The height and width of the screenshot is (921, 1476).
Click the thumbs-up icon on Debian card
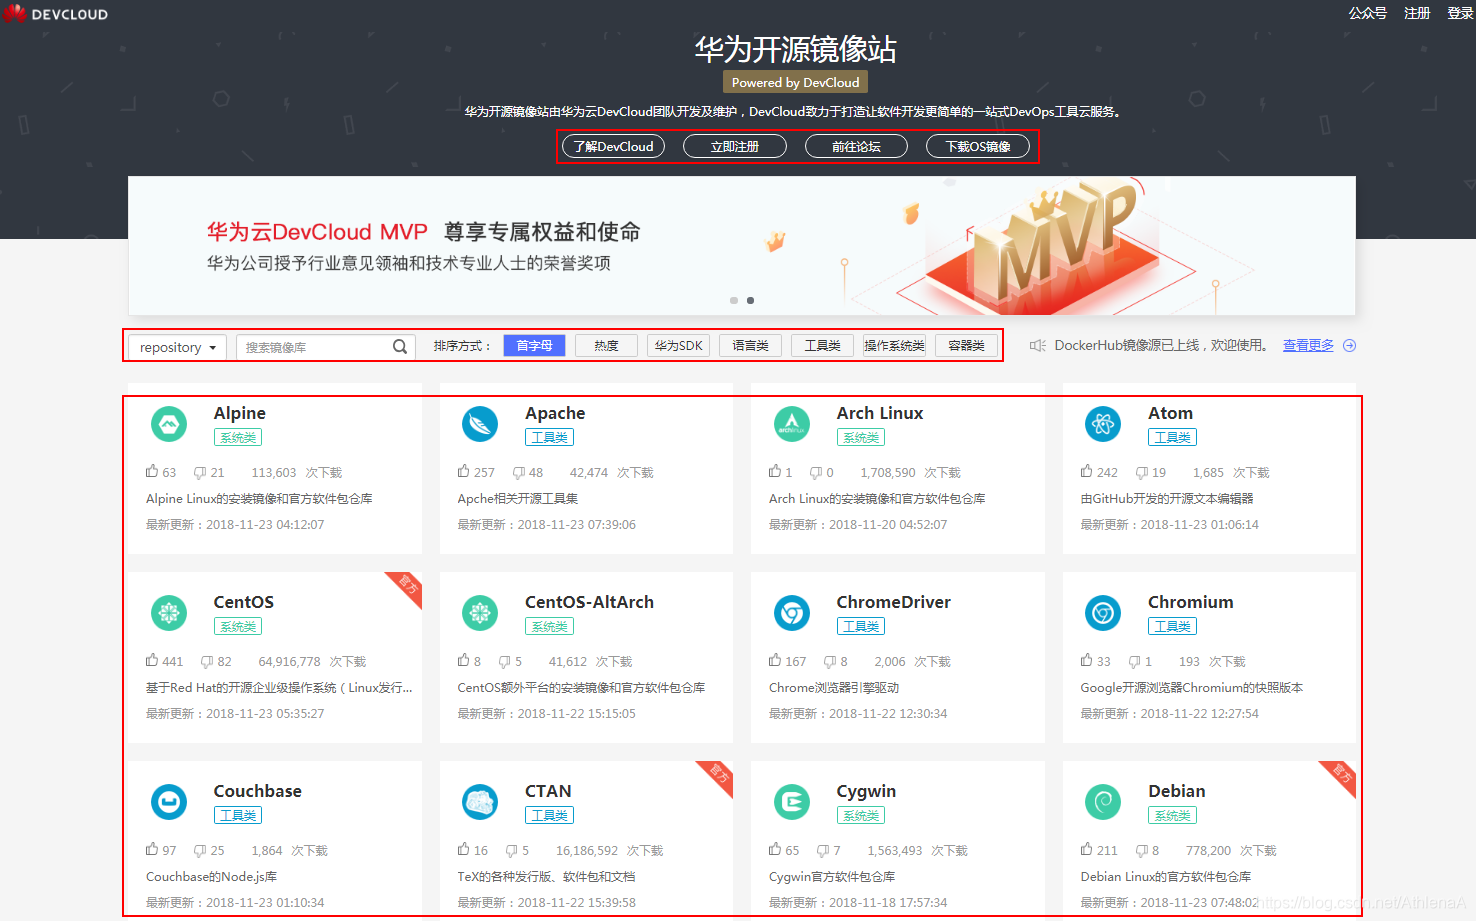pos(1087,849)
